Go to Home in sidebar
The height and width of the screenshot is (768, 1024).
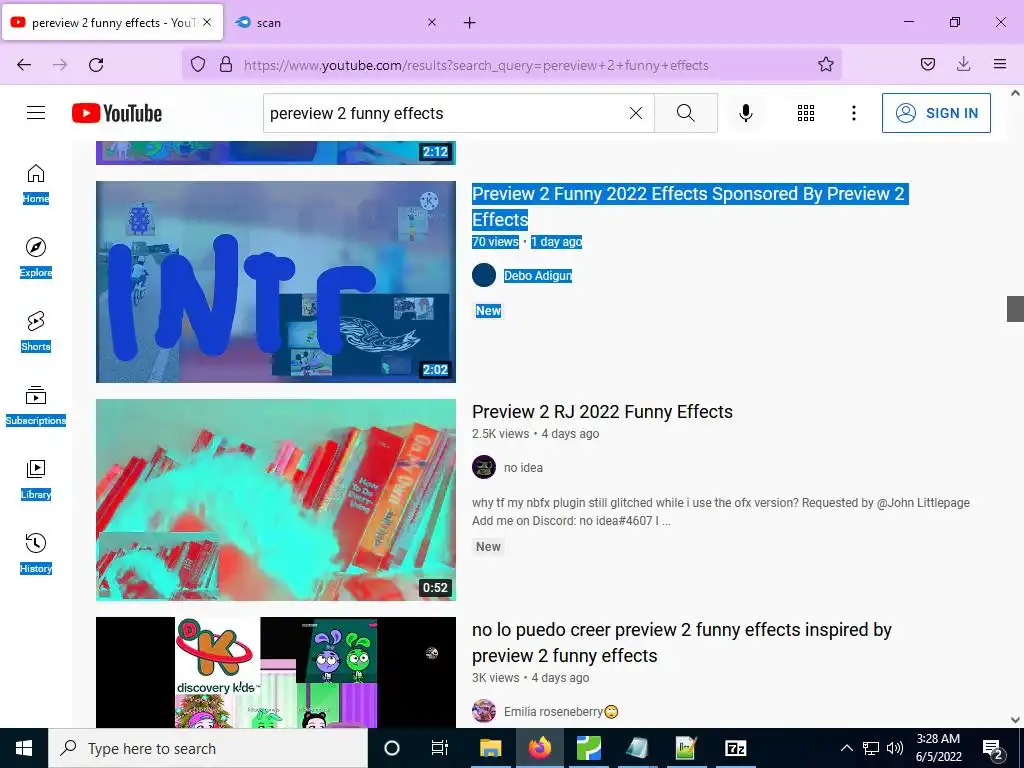[36, 184]
